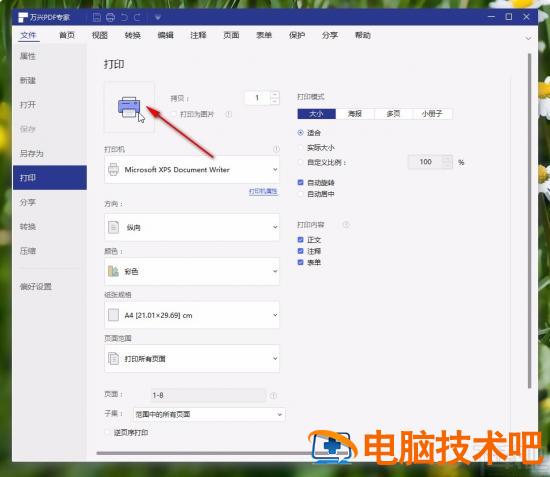The image size is (550, 477).
Task: Click the 万兴PDF专家 app logo
Action: (23, 17)
